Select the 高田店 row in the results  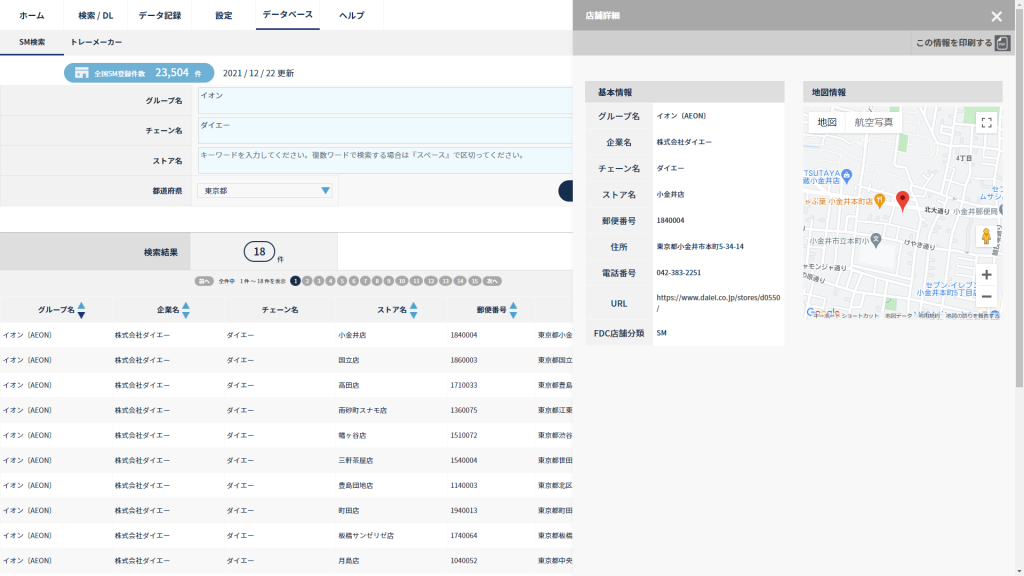[x=286, y=385]
